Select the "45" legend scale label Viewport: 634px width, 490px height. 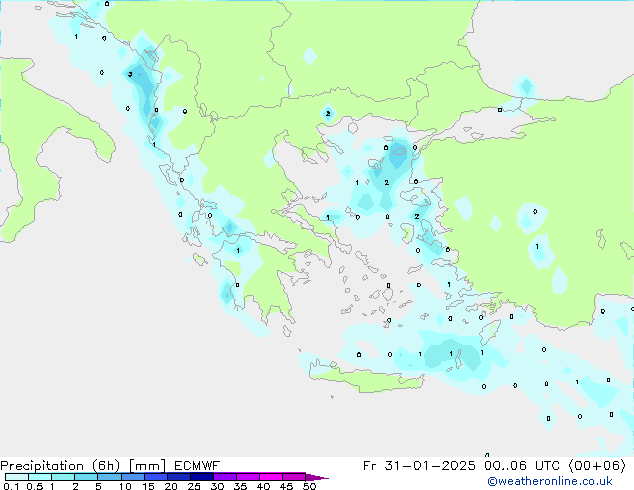tap(286, 486)
